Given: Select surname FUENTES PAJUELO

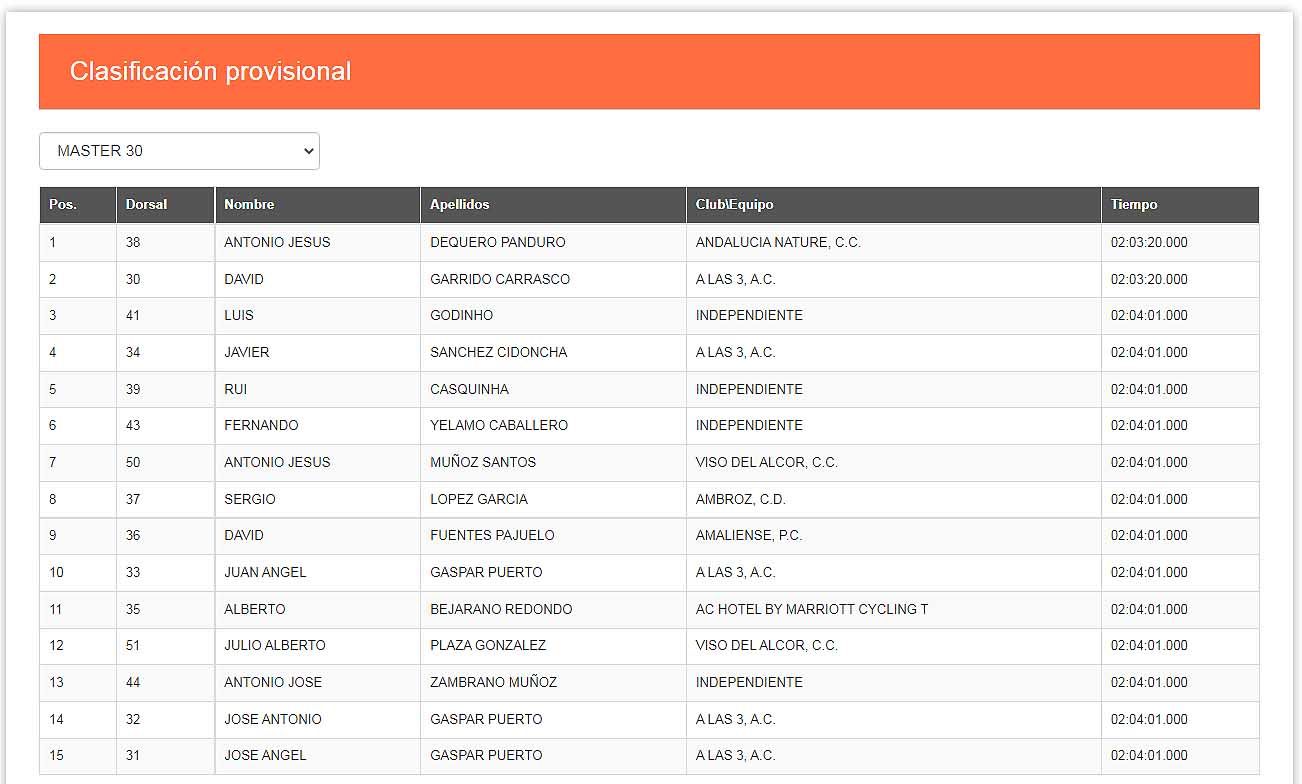Looking at the screenshot, I should 492,535.
